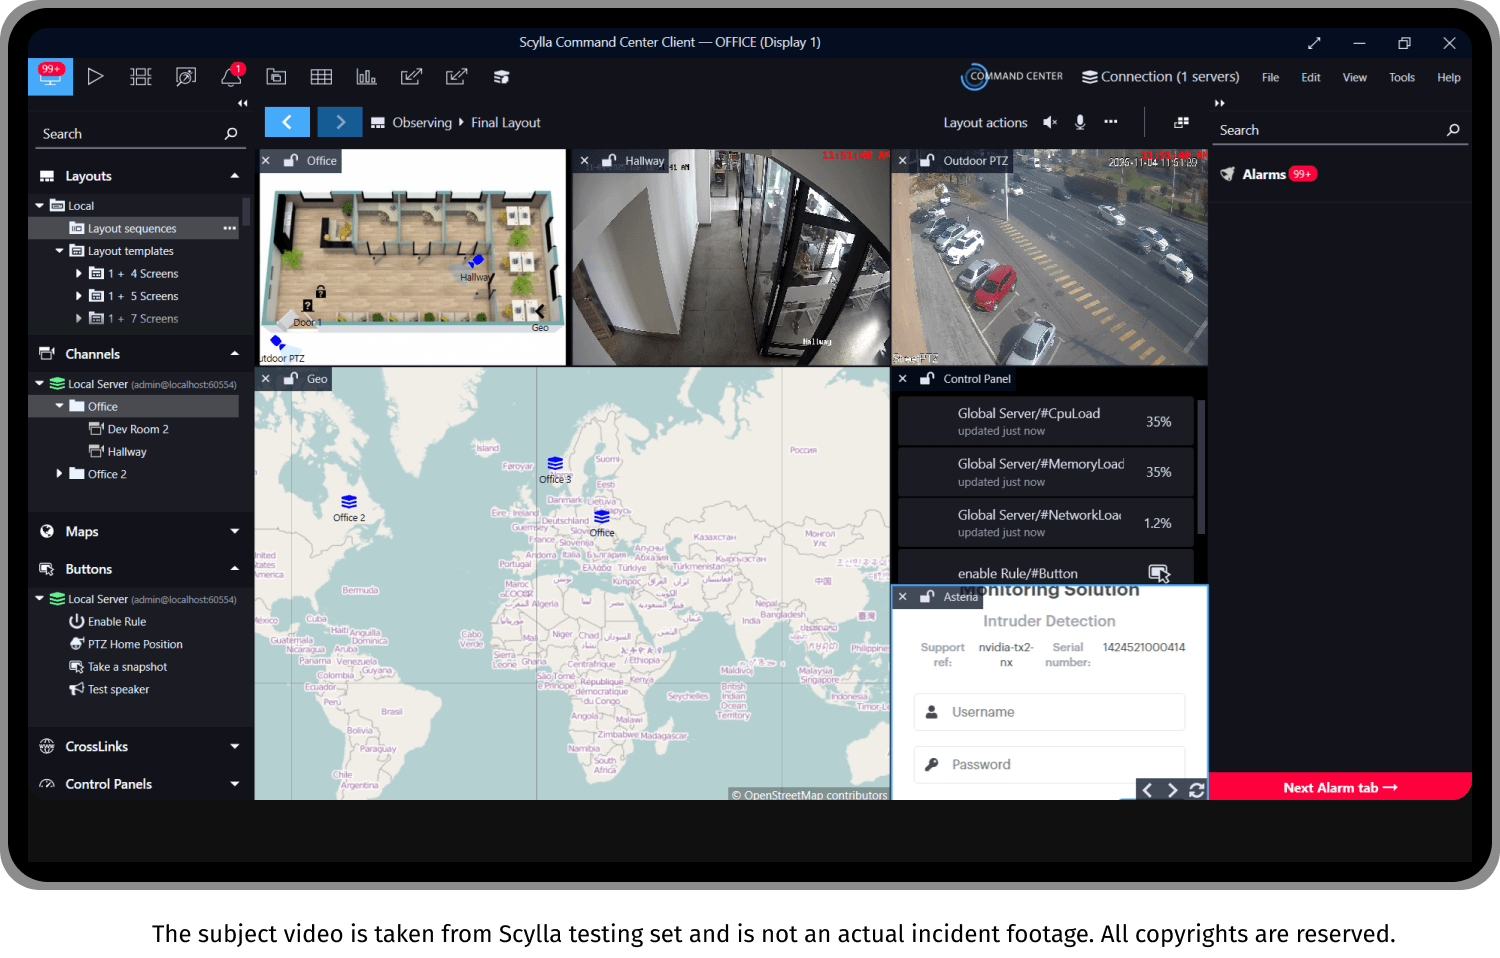Viewport: 1500px width, 958px height.
Task: Toggle lock on the Hallway tile
Action: 609,160
